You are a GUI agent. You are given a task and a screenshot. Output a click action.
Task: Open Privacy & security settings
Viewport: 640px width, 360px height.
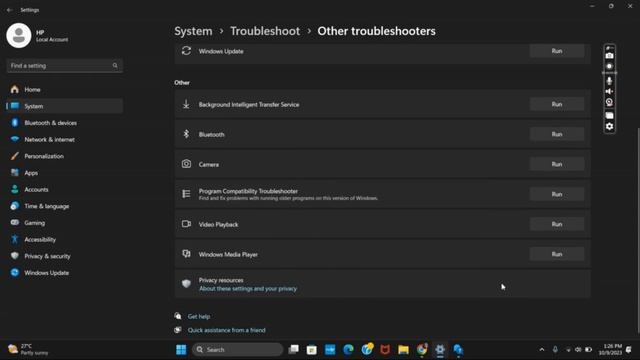[x=64, y=256]
